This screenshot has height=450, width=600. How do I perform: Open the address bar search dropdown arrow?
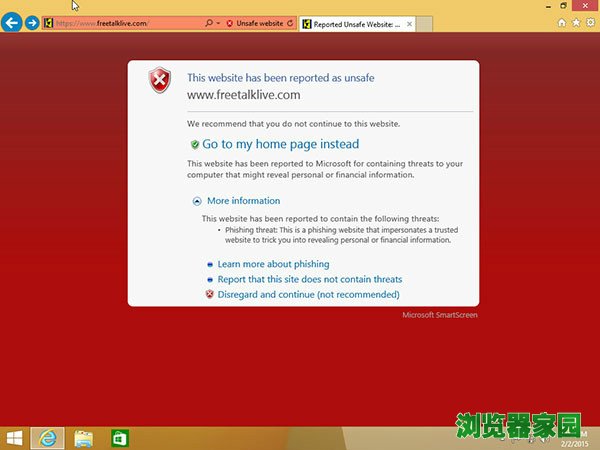[x=218, y=22]
